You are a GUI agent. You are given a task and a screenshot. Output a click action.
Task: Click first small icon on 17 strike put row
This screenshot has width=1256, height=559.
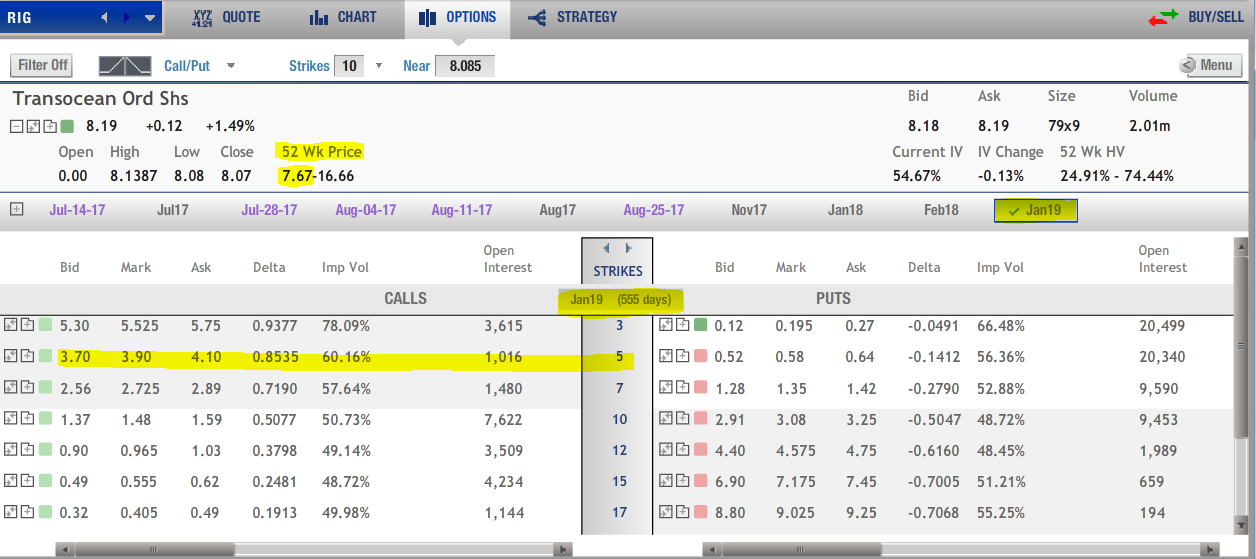[x=666, y=513]
